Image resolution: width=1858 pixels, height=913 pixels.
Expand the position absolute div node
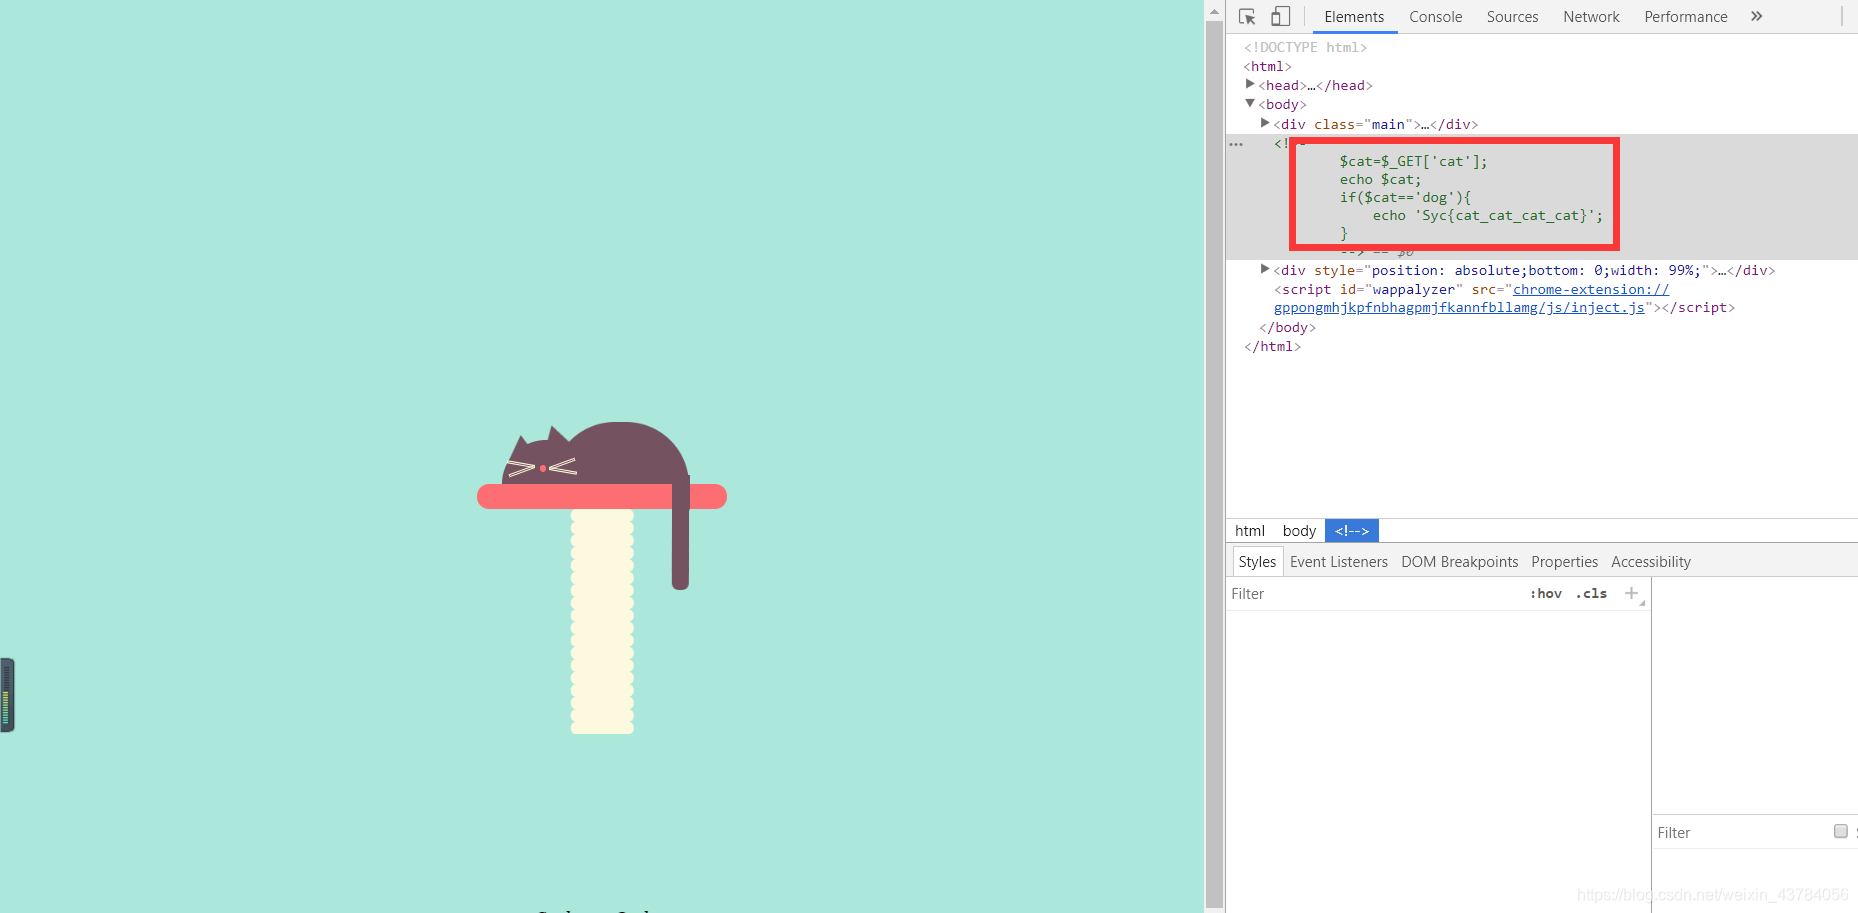[1265, 270]
